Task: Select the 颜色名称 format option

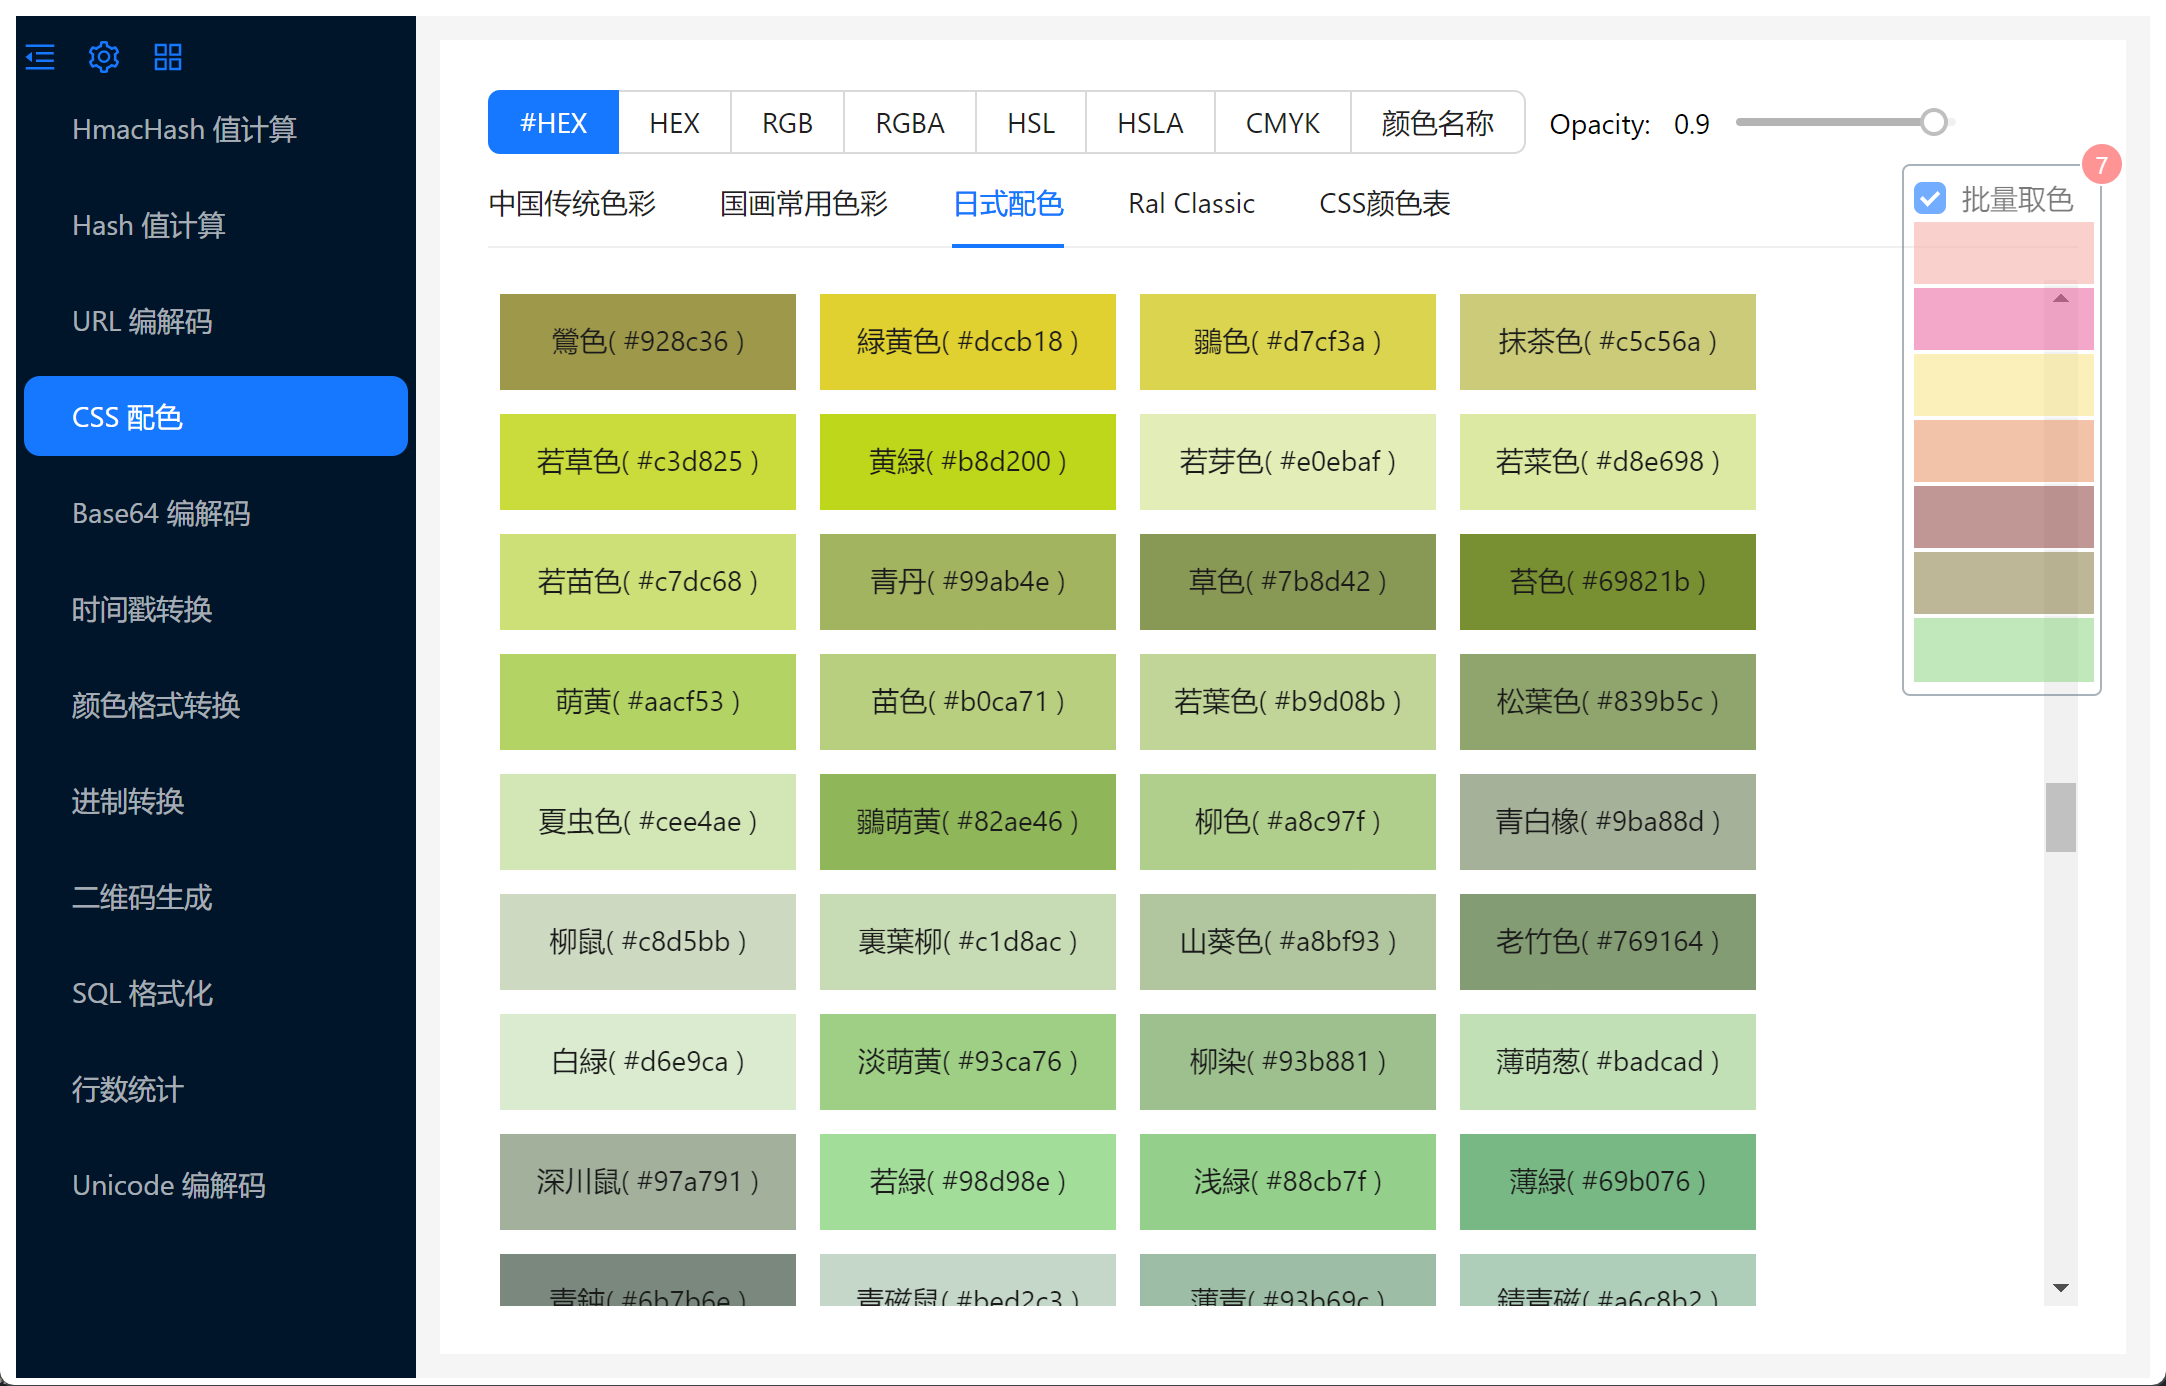Action: 1437,123
